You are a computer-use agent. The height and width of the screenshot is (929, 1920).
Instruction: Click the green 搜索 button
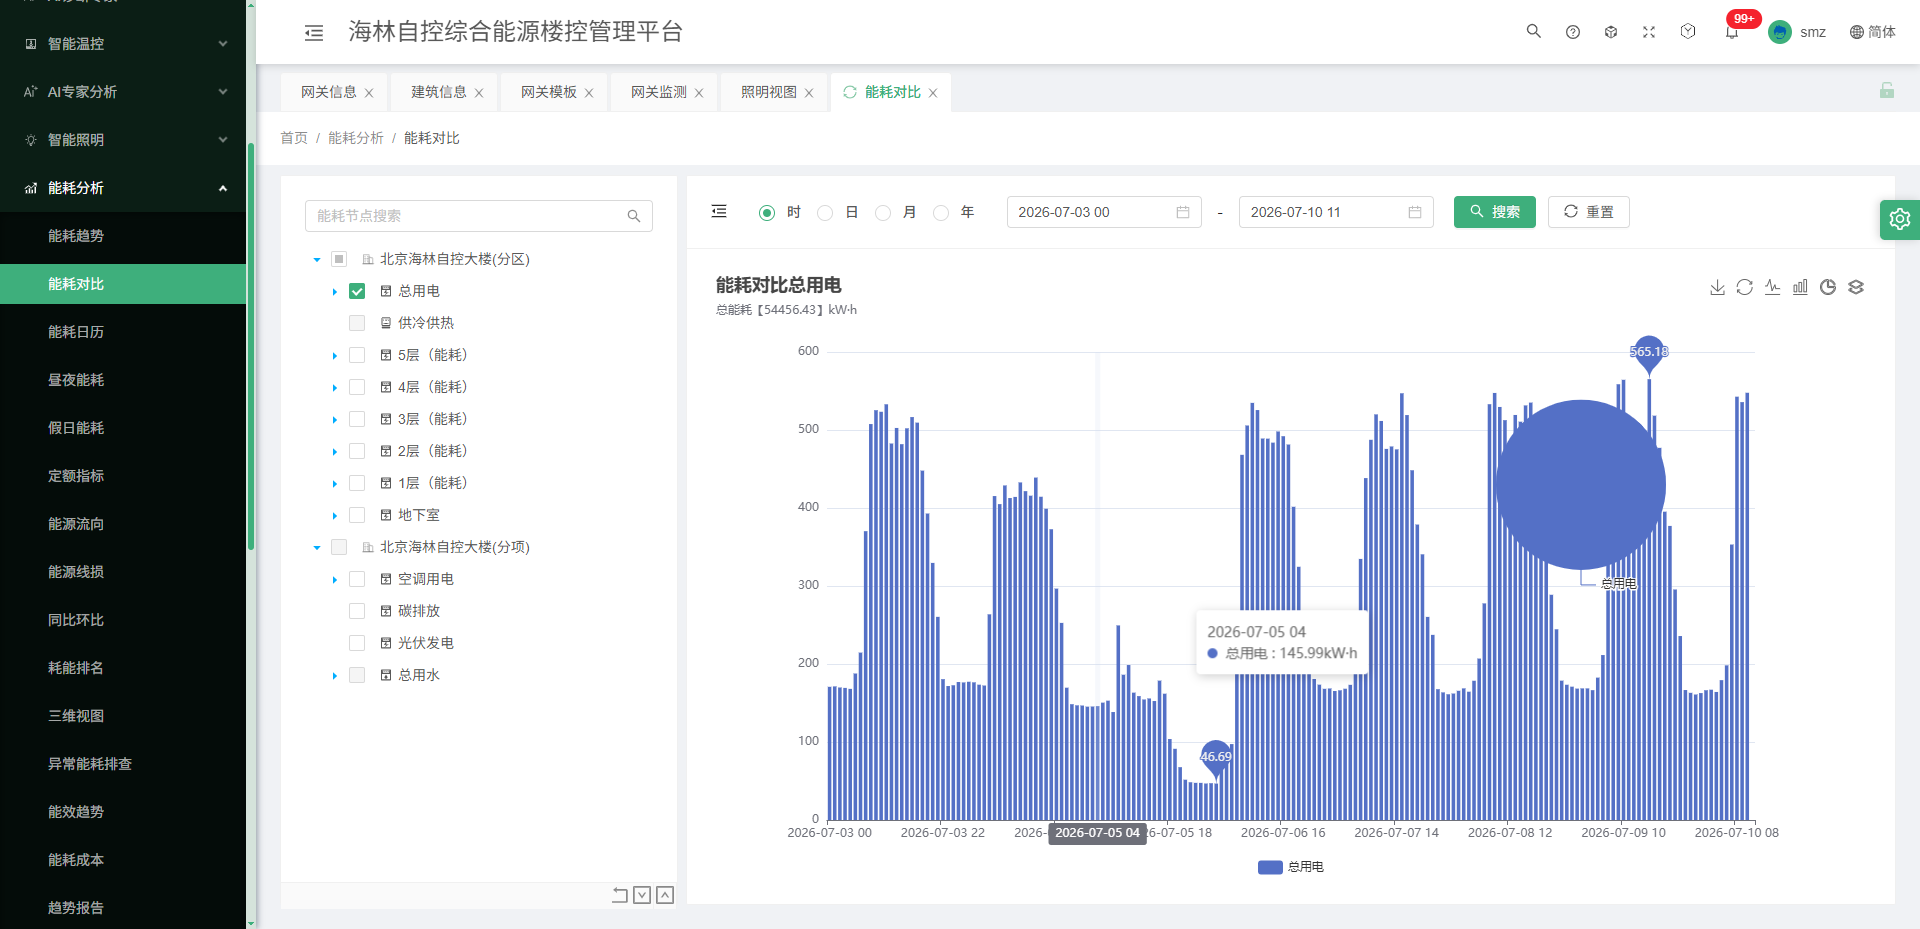[x=1495, y=212]
